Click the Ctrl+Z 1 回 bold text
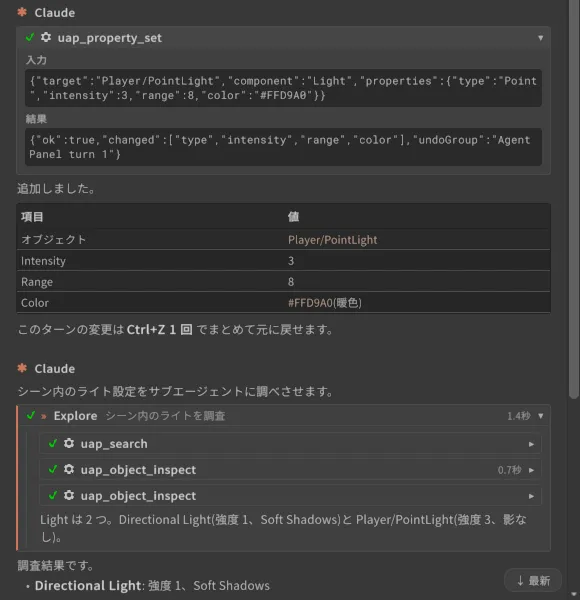 (x=160, y=329)
